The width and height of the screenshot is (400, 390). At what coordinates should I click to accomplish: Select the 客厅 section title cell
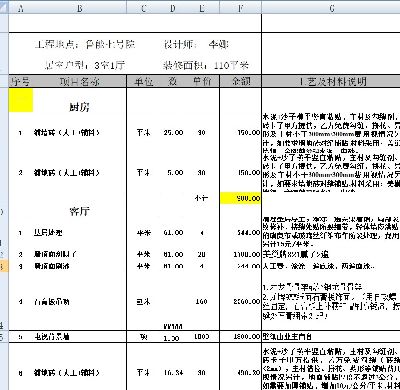click(x=80, y=211)
